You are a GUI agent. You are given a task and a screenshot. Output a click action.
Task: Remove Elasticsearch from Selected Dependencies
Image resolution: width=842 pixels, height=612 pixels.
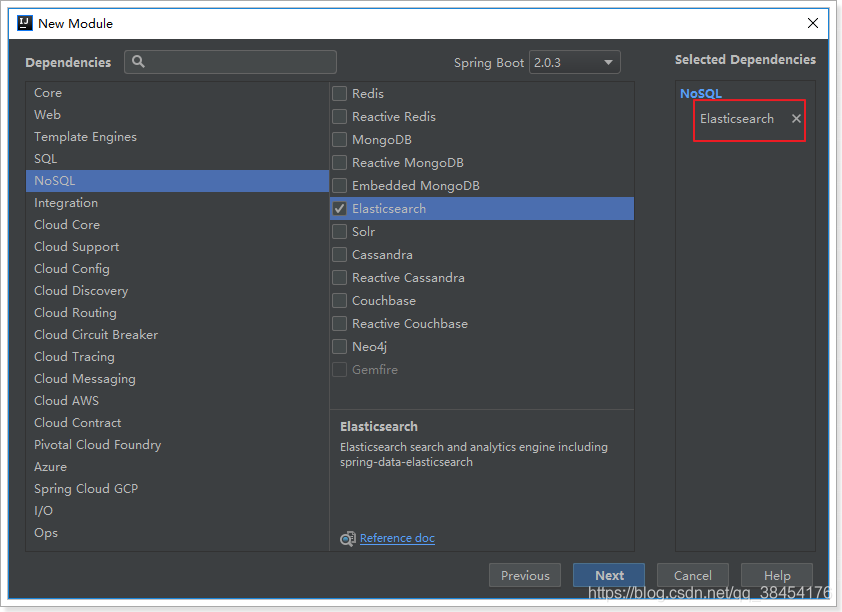pos(796,119)
